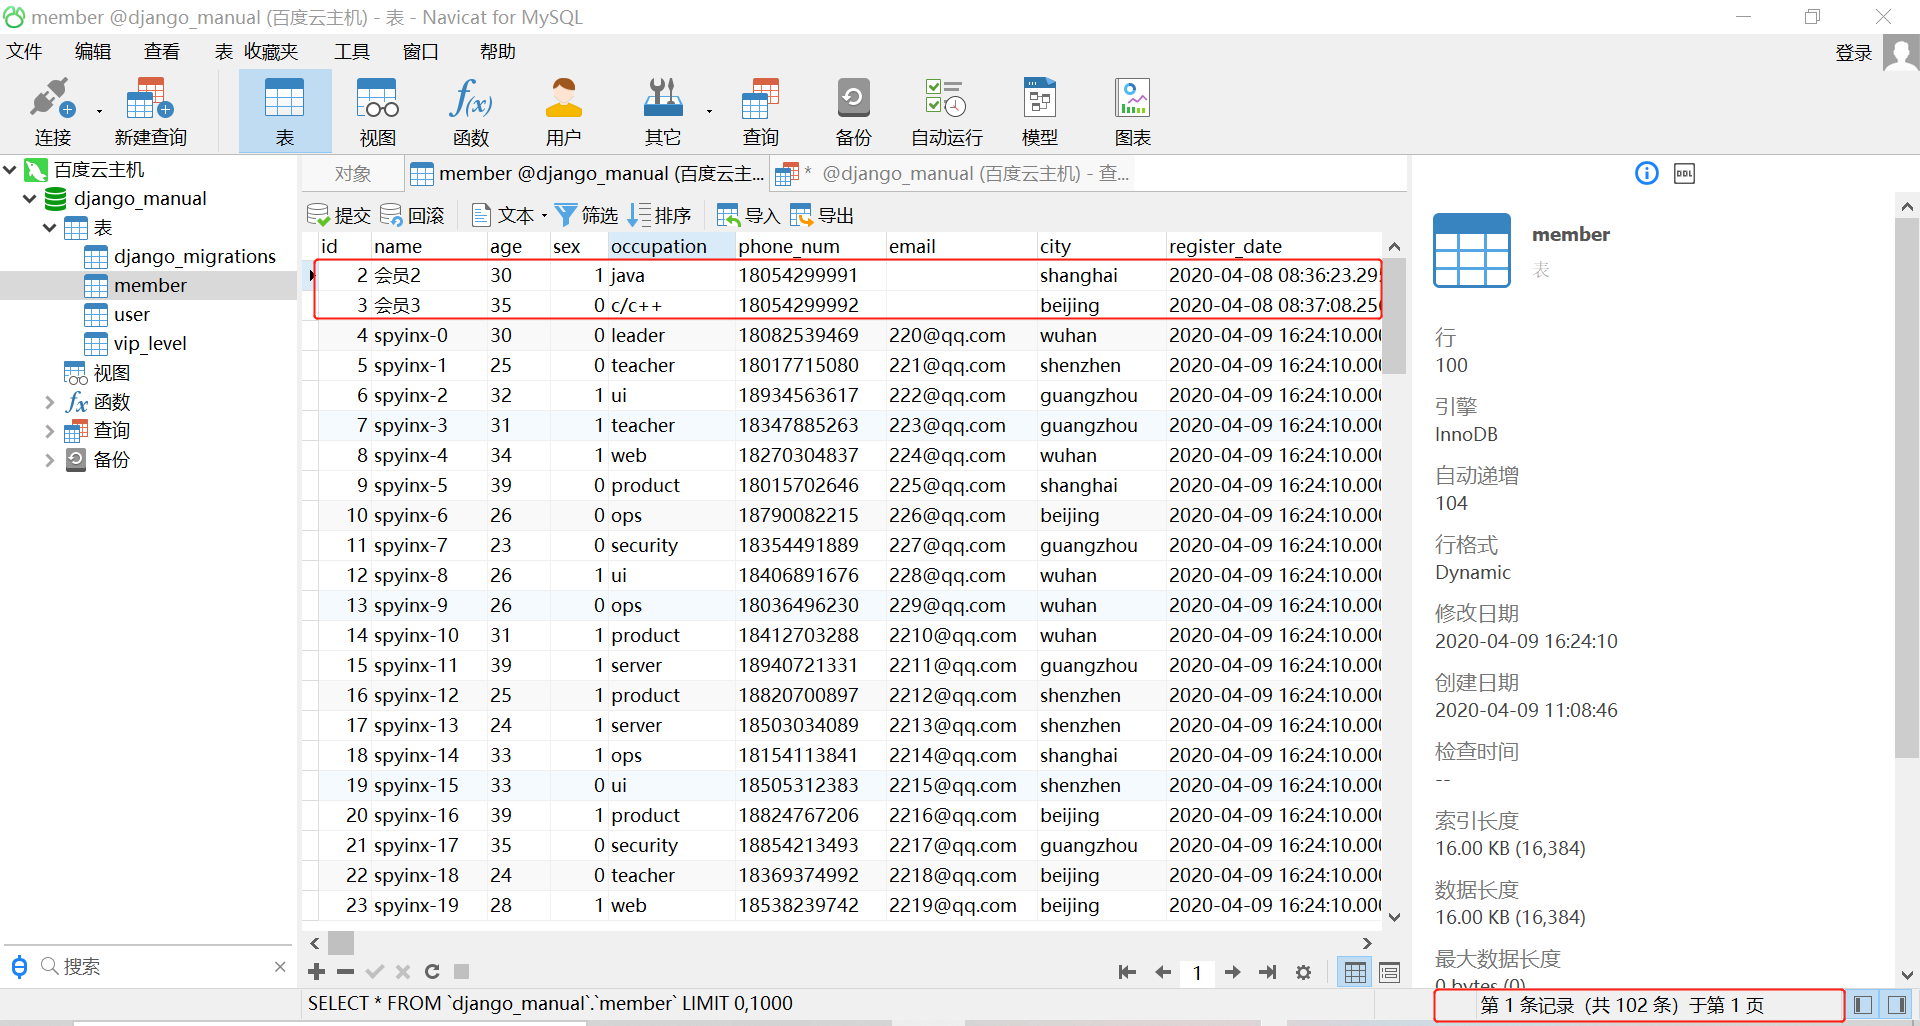Delete record with minus icon

[345, 972]
